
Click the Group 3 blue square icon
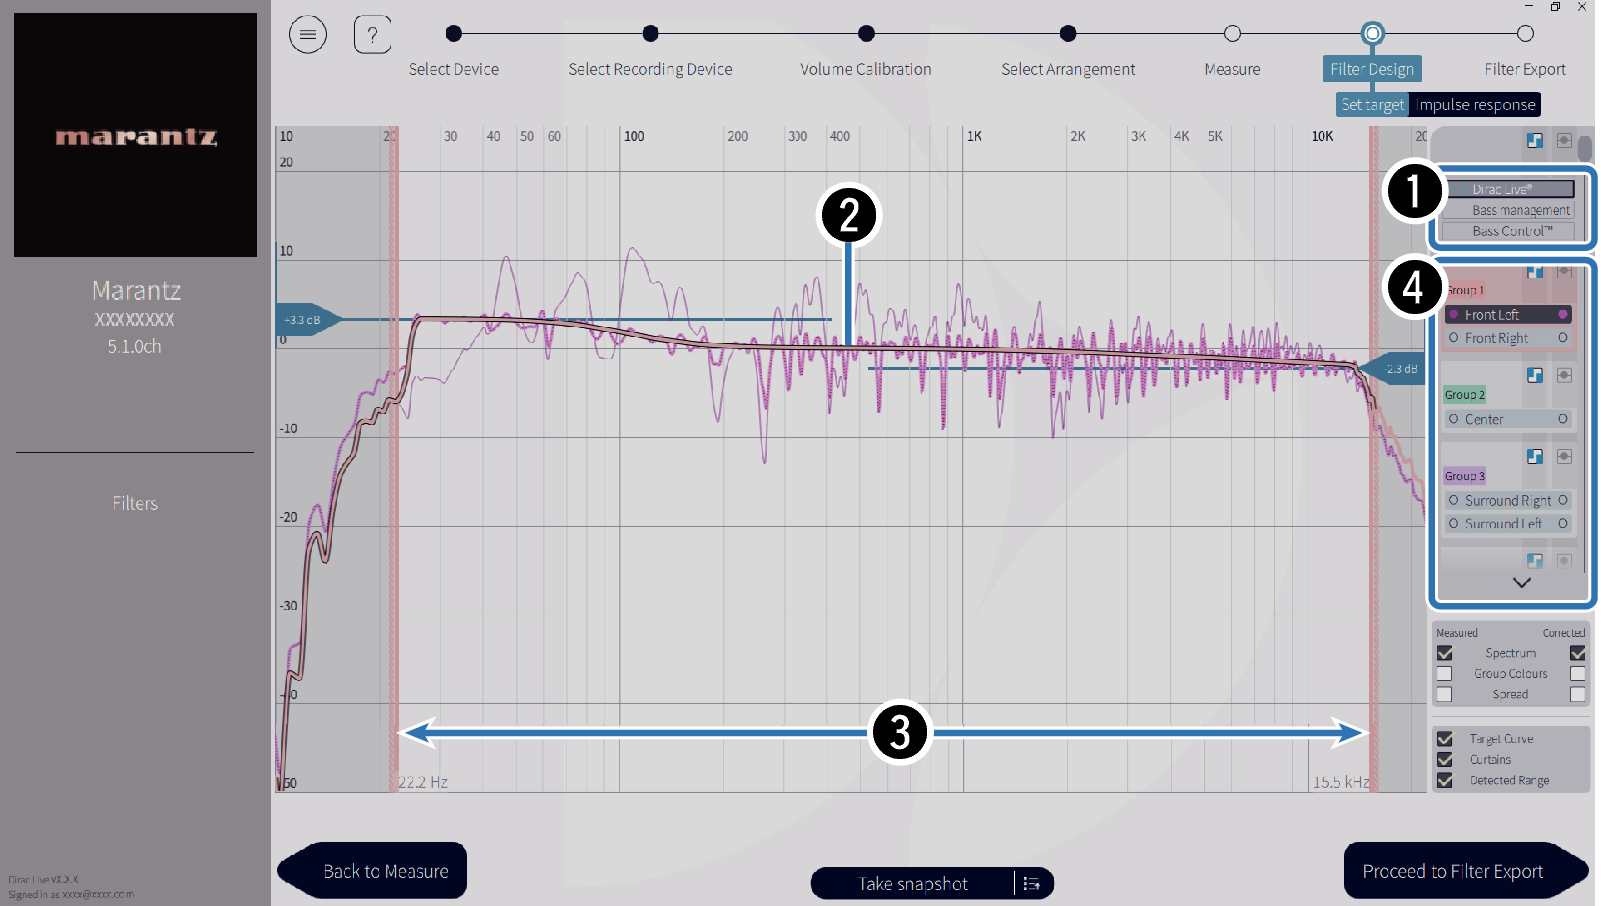(x=1535, y=456)
